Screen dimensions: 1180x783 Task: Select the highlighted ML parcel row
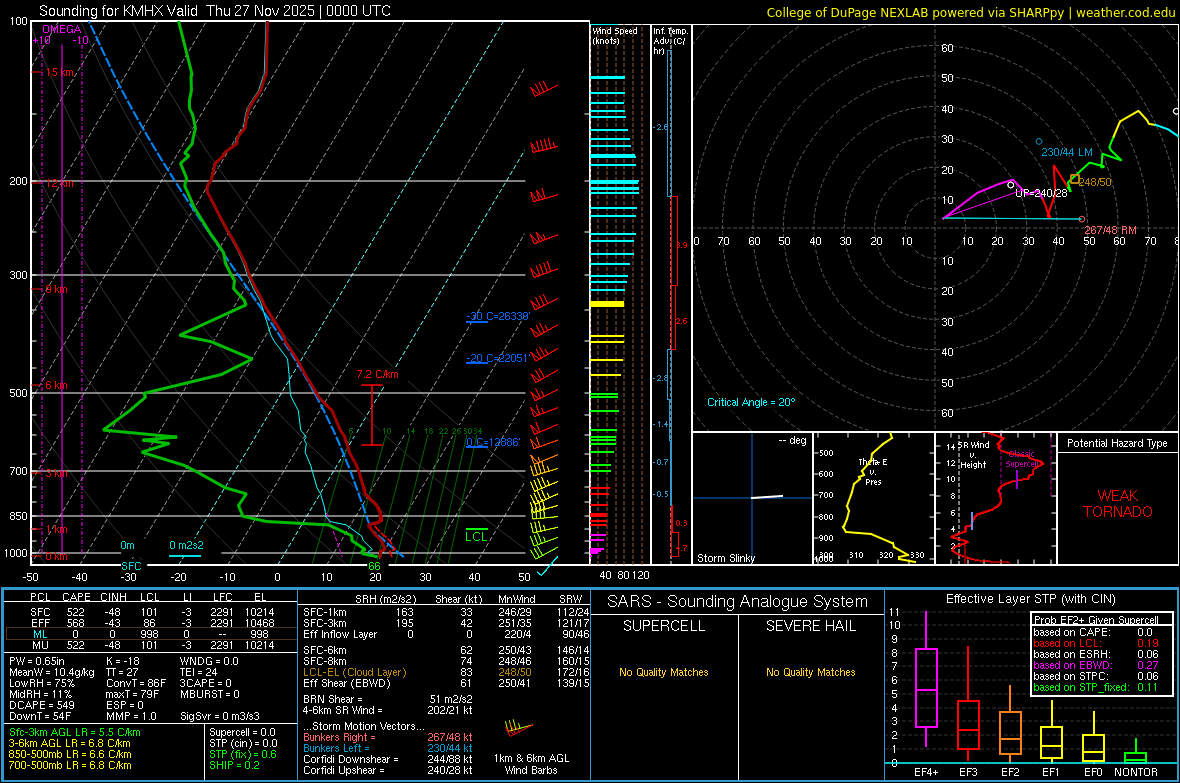151,634
